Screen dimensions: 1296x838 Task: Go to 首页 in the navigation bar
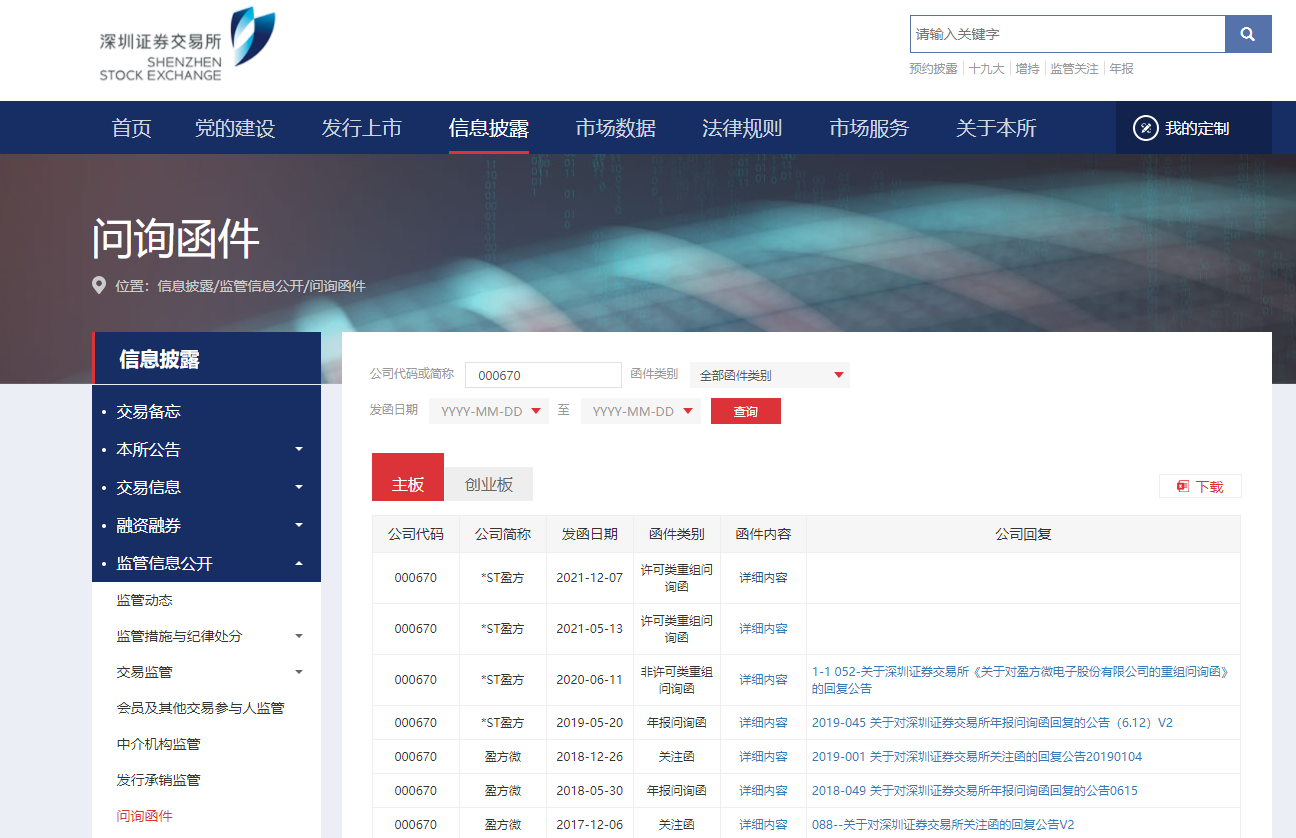[x=132, y=128]
